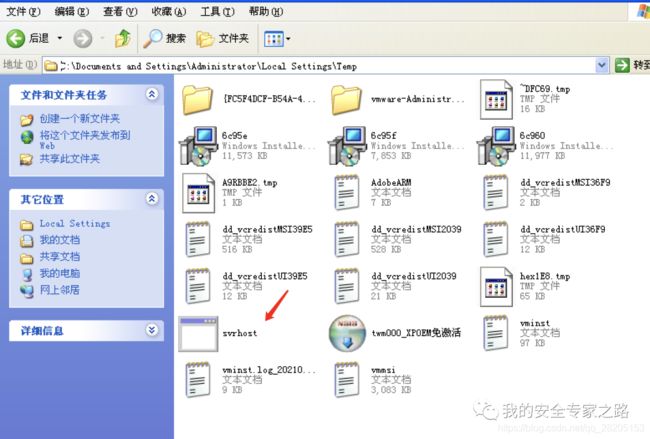Select the 6c960 Windows Installer icon

click(x=496, y=146)
